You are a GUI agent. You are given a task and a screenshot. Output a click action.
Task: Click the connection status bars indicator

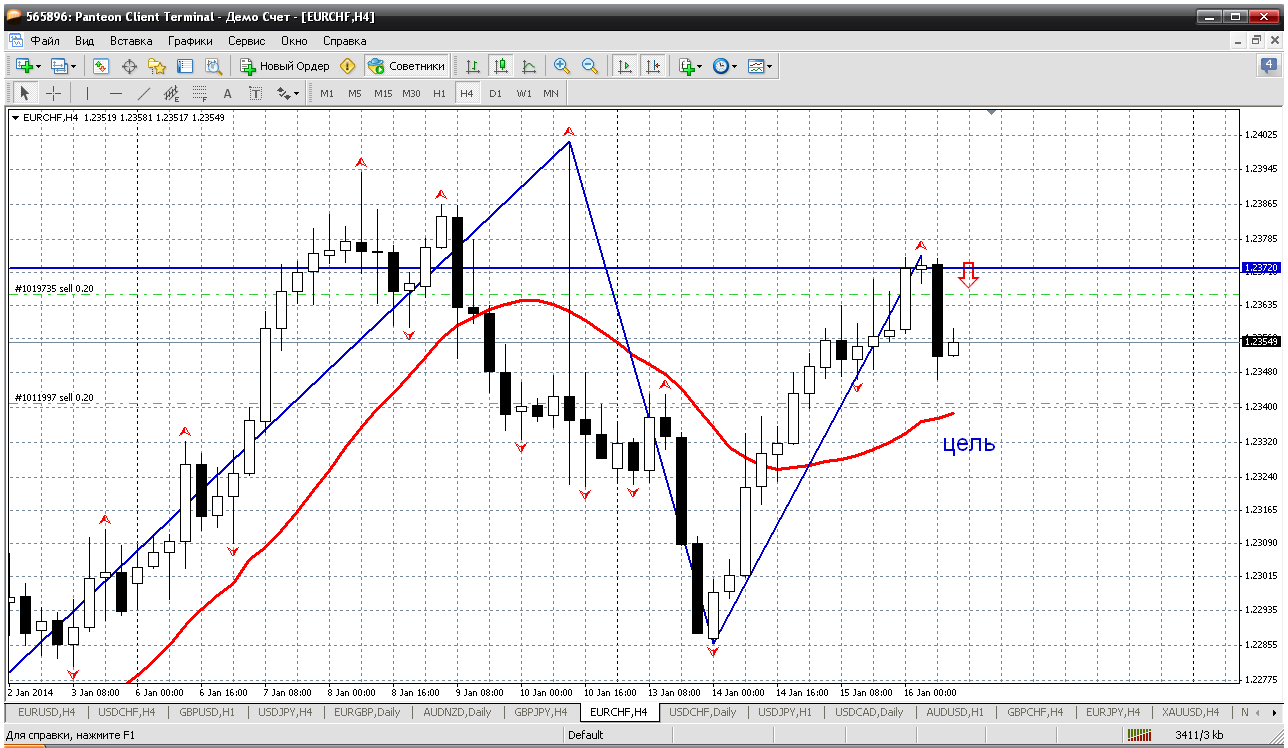[x=1139, y=735]
